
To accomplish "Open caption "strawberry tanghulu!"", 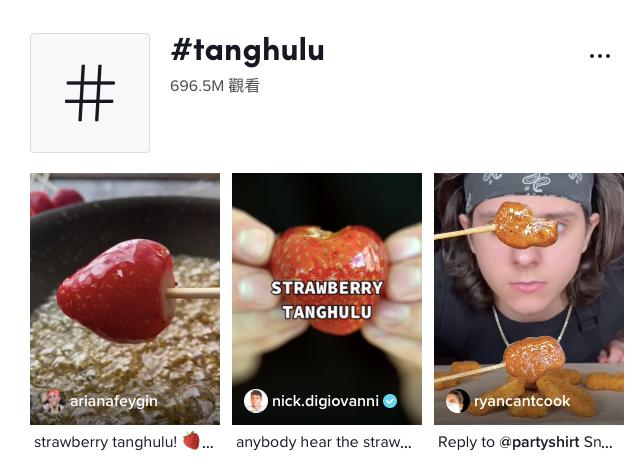I will (x=106, y=442).
